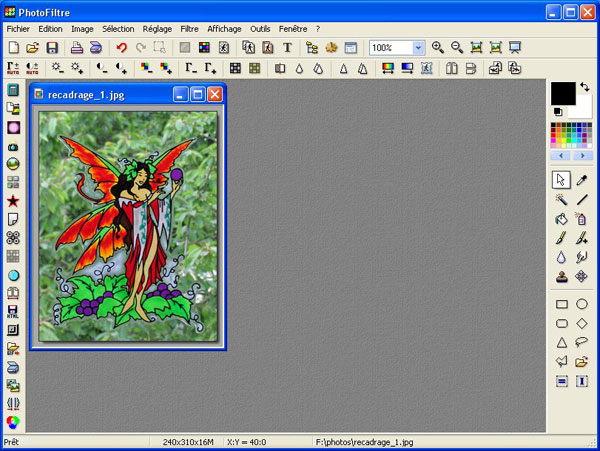Click the color wheel icon at sidebar bottom
Screen dimensions: 600x451
[13, 422]
